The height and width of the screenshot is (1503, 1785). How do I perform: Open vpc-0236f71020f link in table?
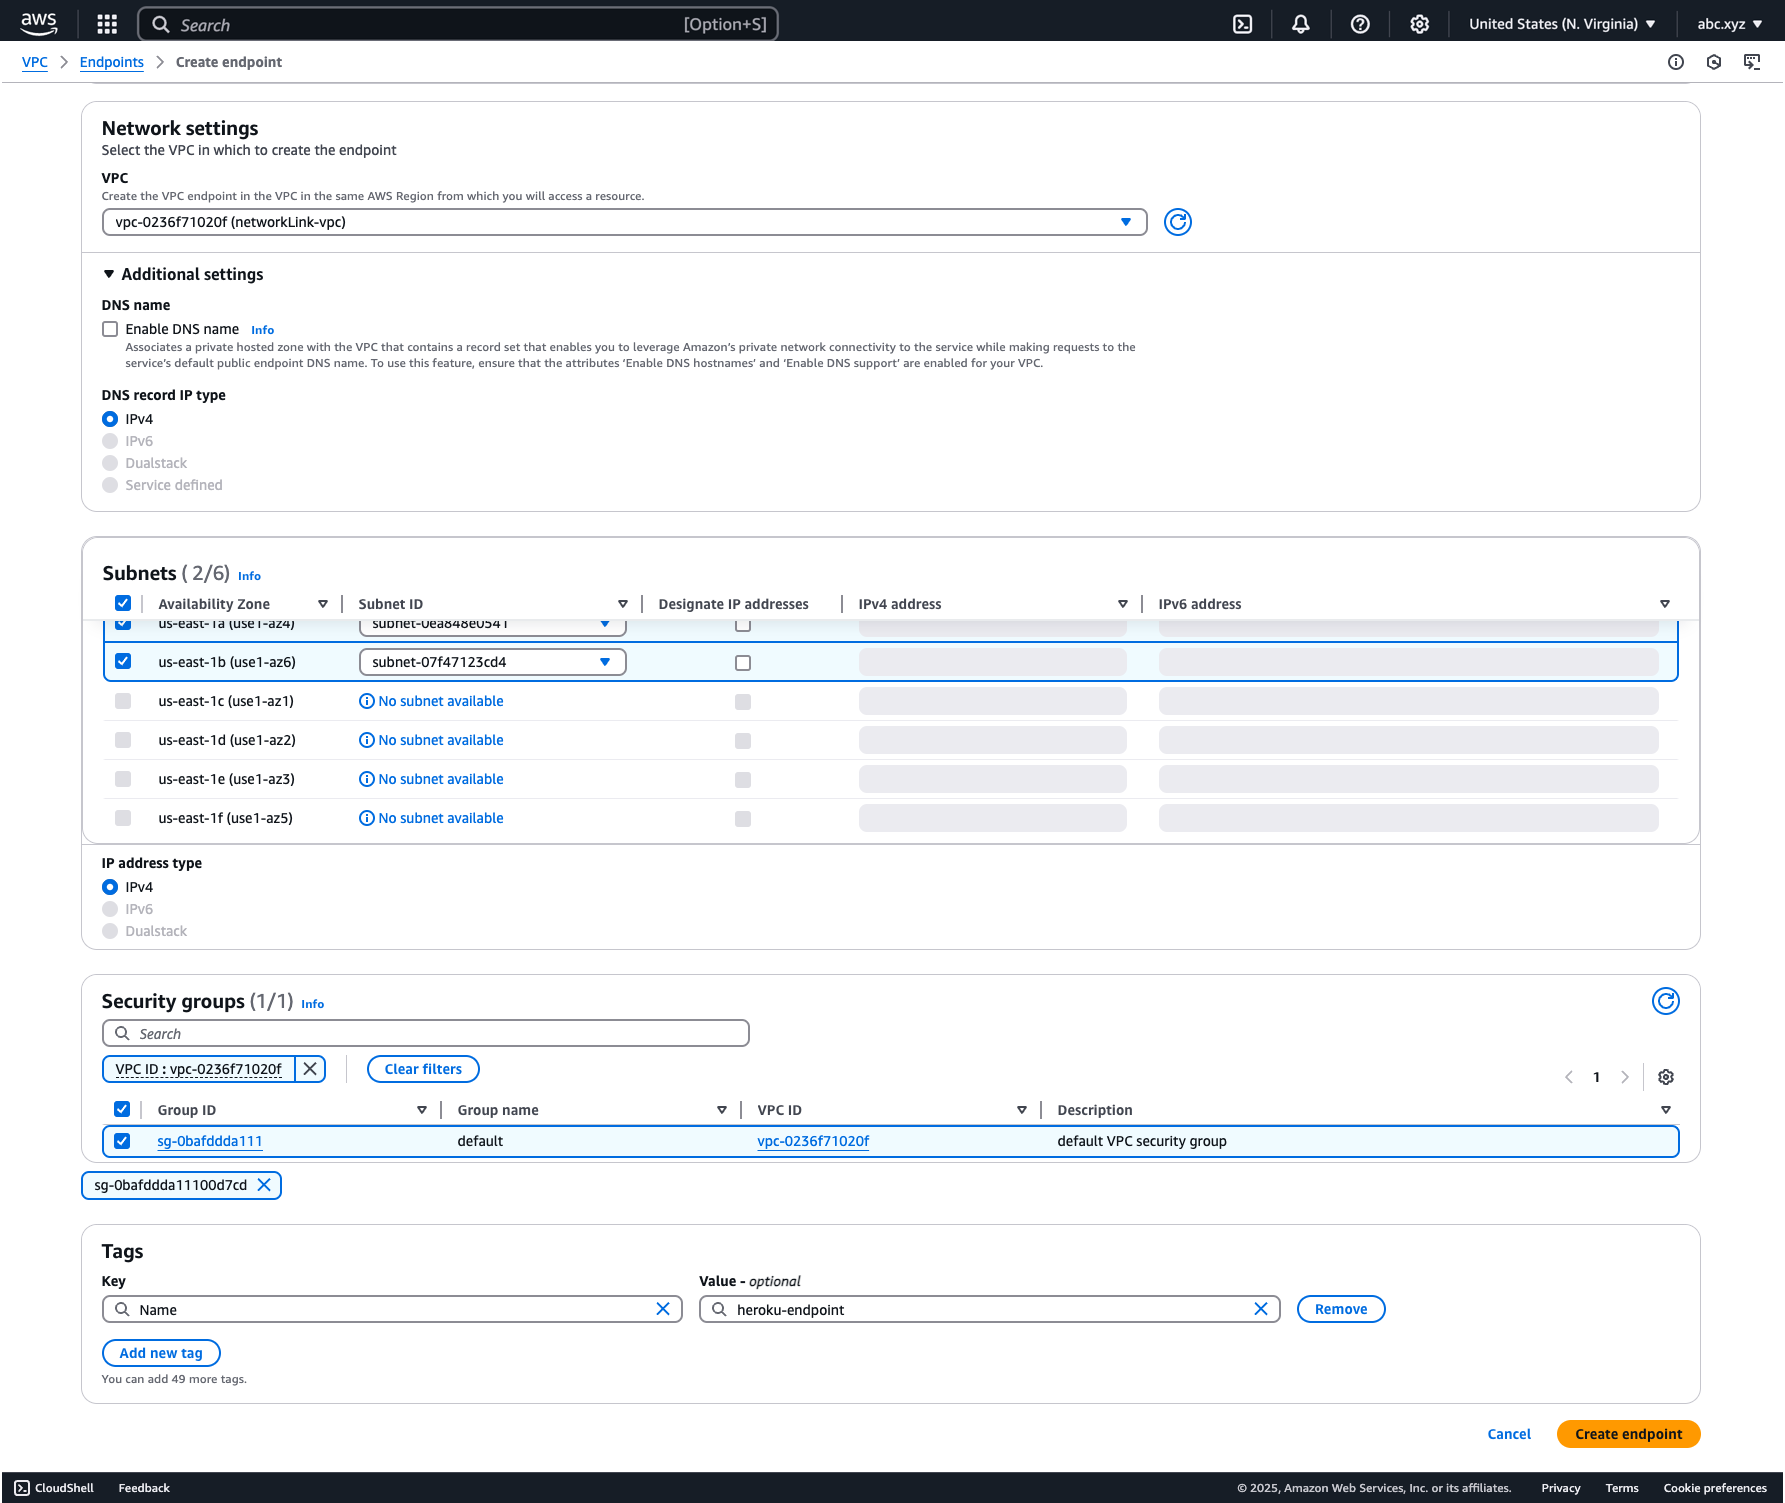point(813,1141)
